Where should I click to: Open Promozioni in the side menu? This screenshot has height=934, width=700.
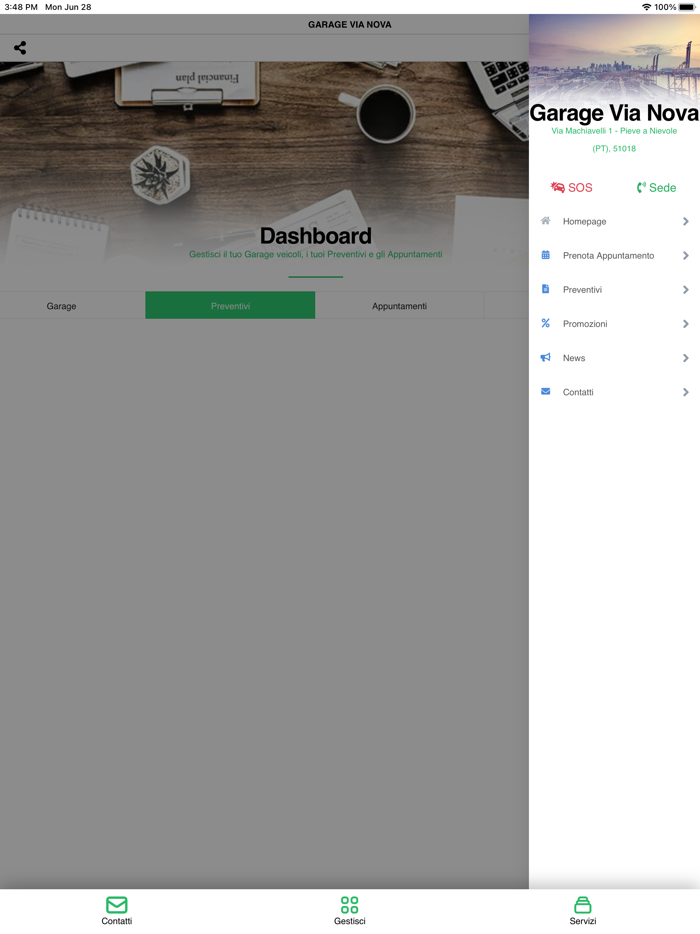pos(614,324)
